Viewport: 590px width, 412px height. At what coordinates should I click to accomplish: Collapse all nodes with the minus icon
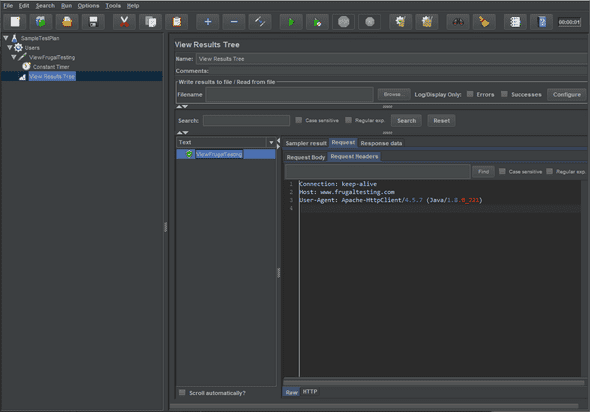(x=234, y=22)
